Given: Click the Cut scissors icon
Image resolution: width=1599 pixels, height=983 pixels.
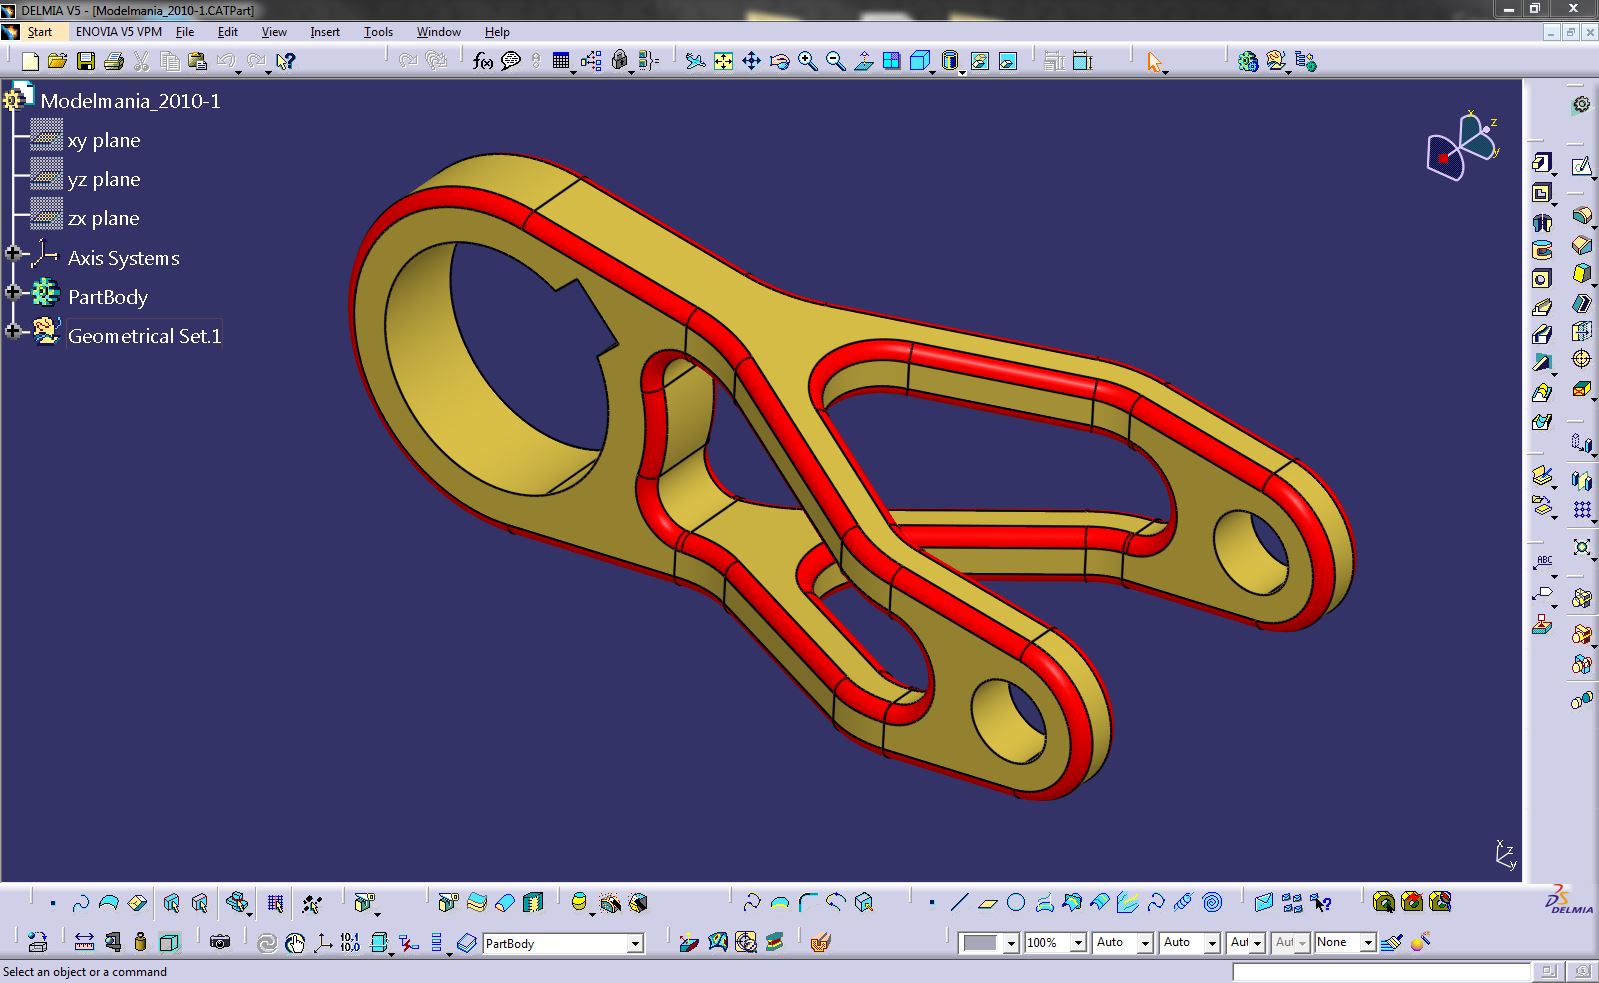Looking at the screenshot, I should 141,61.
